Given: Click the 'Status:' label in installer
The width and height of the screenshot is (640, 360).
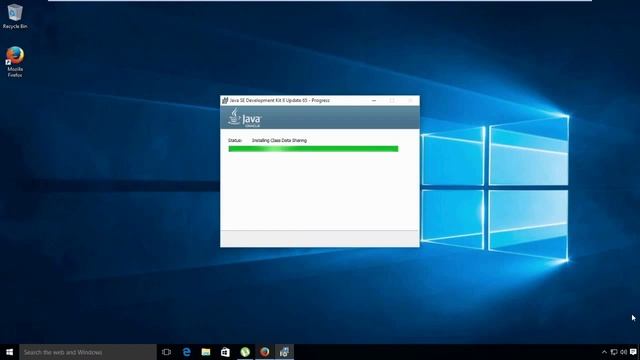Looking at the screenshot, I should click(x=235, y=140).
